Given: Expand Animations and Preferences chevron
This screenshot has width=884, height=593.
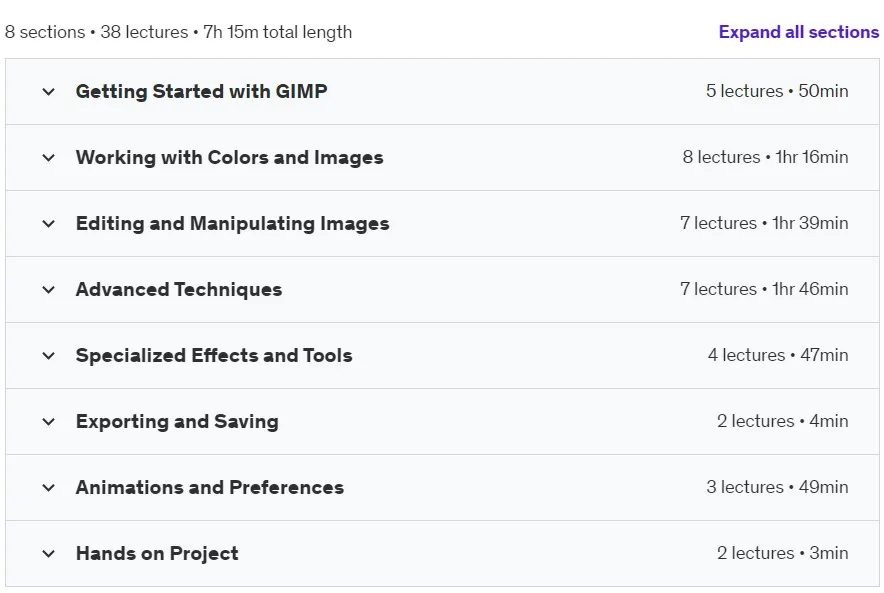Looking at the screenshot, I should click(48, 487).
